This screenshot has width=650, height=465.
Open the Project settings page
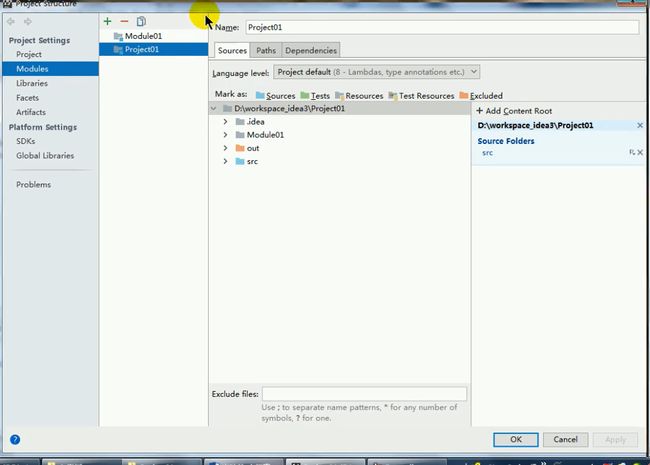pos(29,54)
